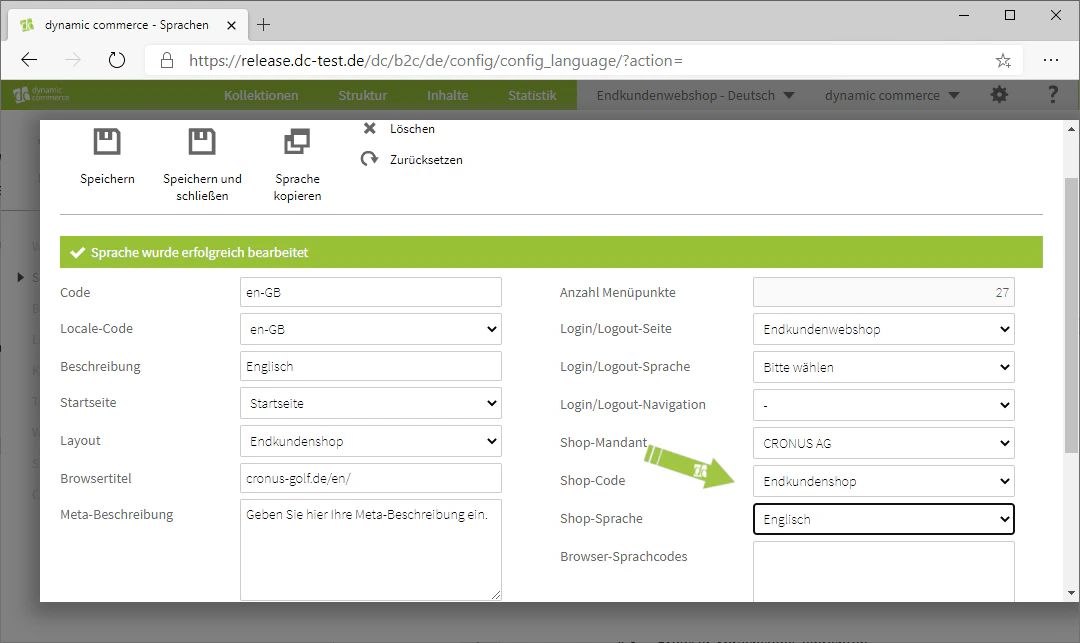Screen dimensions: 1080x643
Task: View site info lock icon
Action: [167, 61]
